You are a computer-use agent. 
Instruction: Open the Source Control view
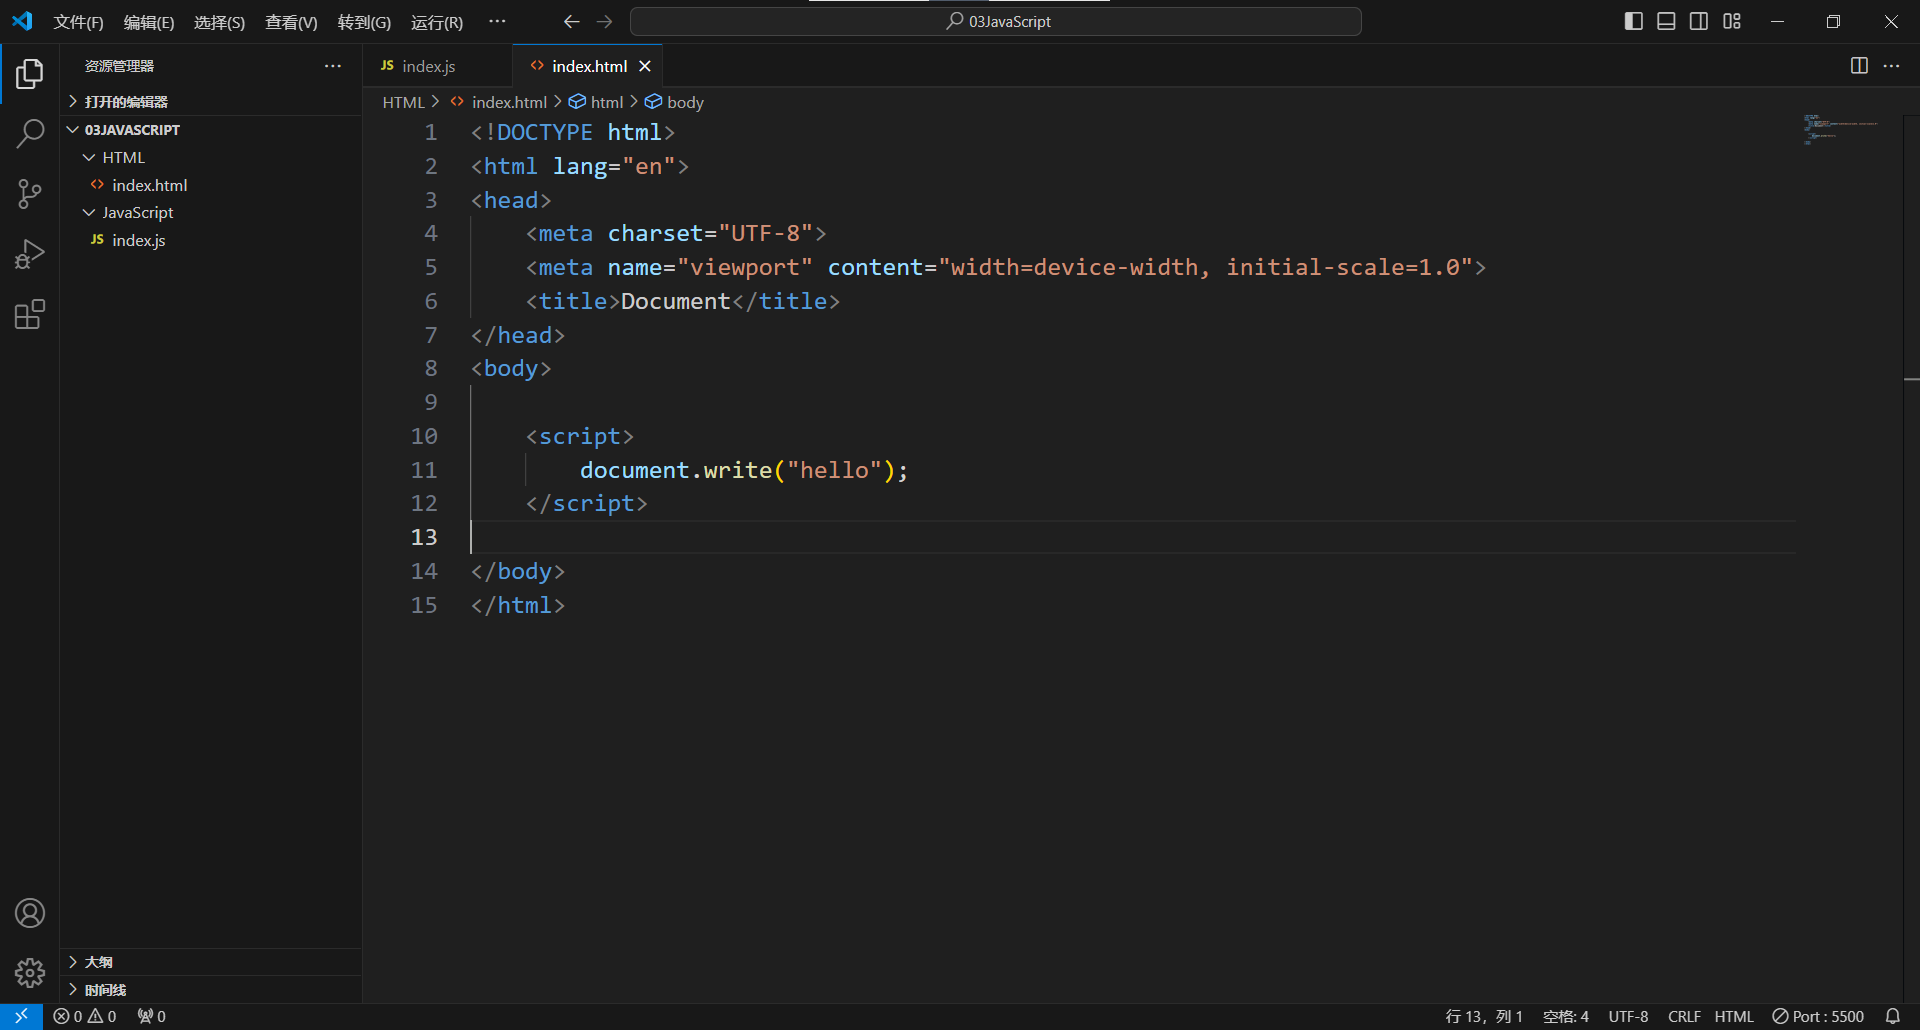tap(30, 194)
